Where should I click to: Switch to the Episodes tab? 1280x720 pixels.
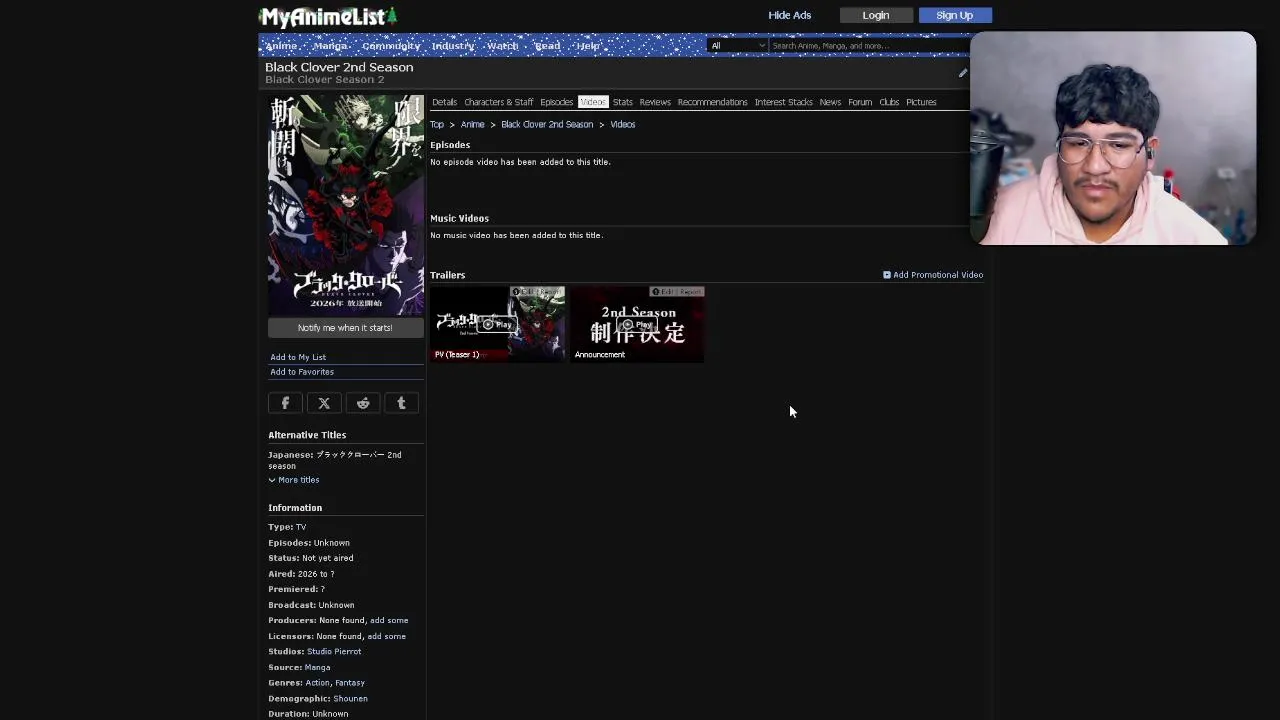click(x=556, y=102)
